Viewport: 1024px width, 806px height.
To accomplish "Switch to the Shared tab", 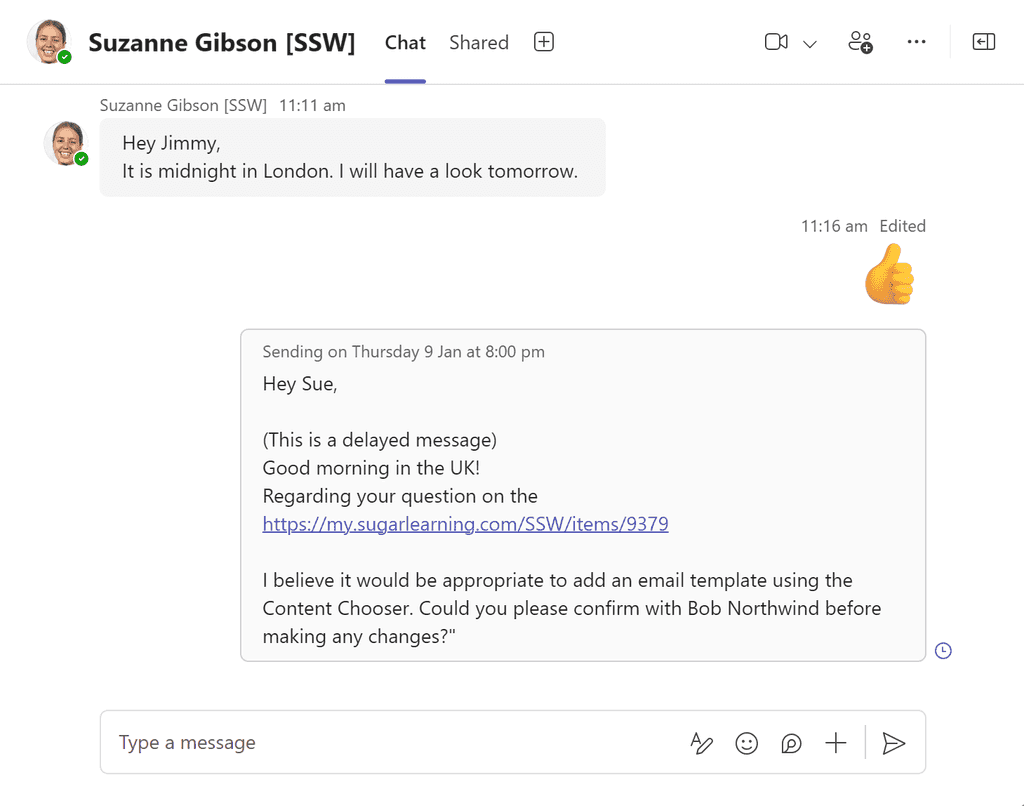I will [x=478, y=42].
